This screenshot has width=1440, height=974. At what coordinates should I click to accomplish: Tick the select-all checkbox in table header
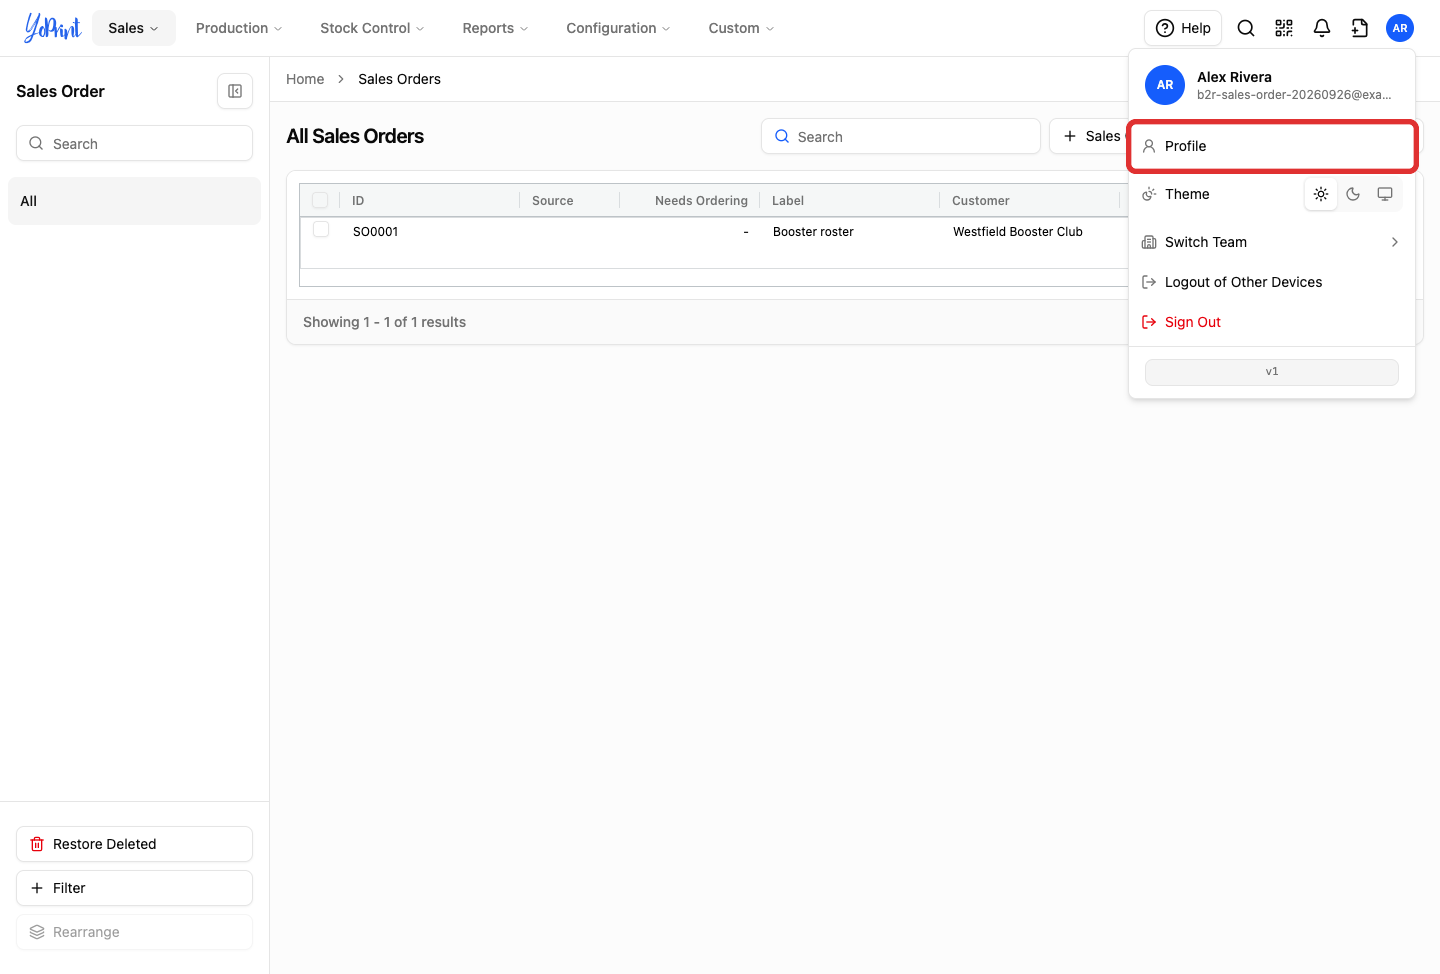pyautogui.click(x=320, y=200)
